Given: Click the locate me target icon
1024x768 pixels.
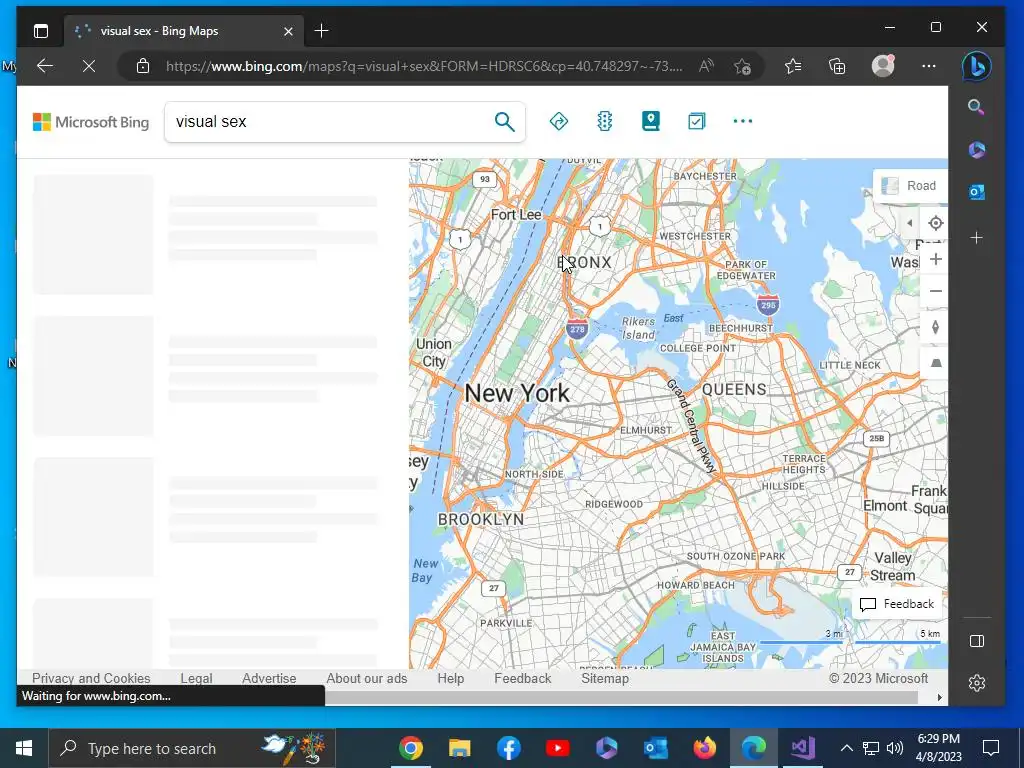Looking at the screenshot, I should click(935, 223).
